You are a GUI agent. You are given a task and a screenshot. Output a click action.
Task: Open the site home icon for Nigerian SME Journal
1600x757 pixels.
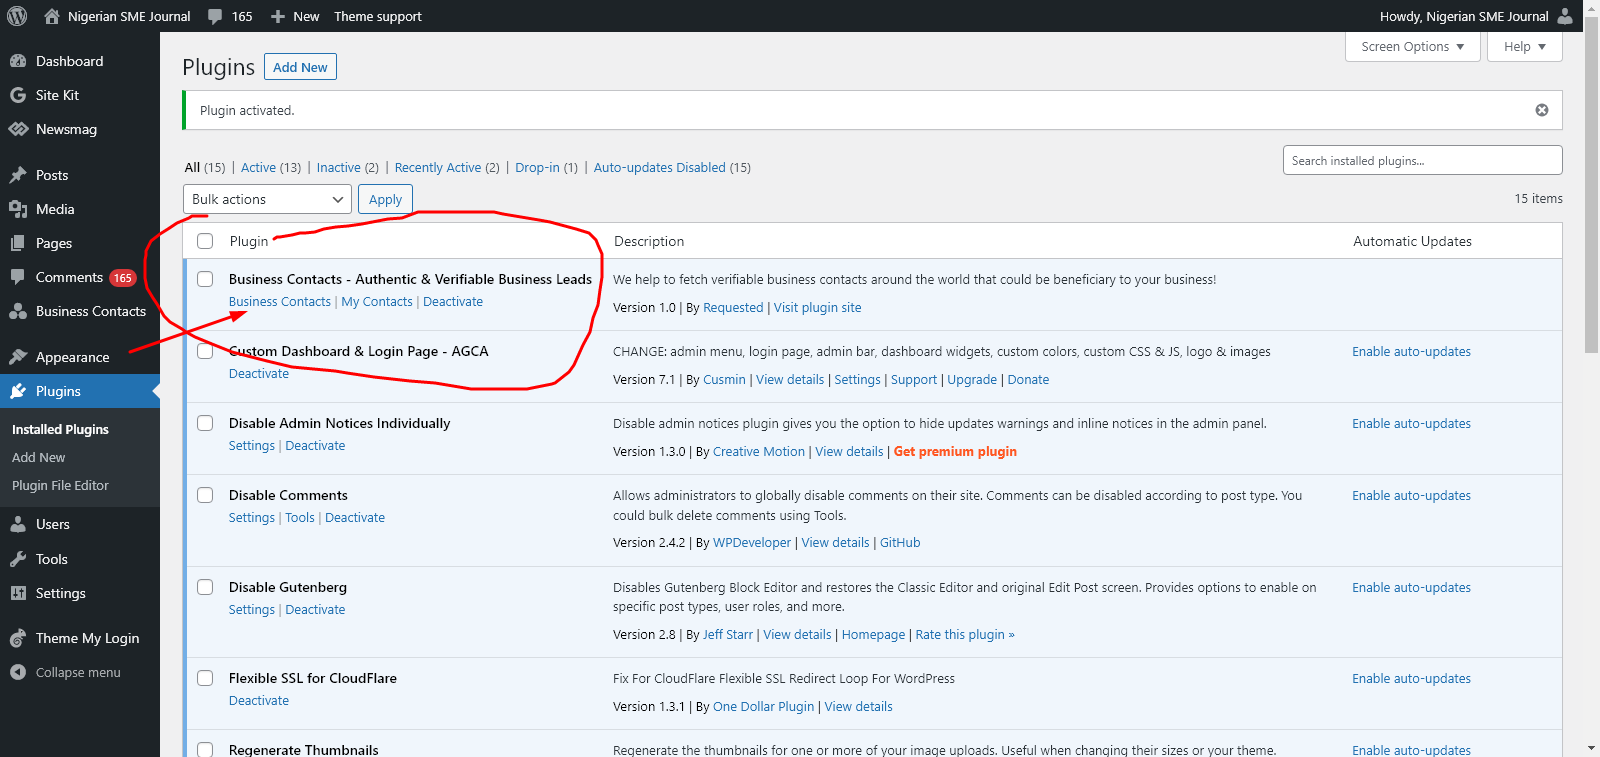coord(52,16)
